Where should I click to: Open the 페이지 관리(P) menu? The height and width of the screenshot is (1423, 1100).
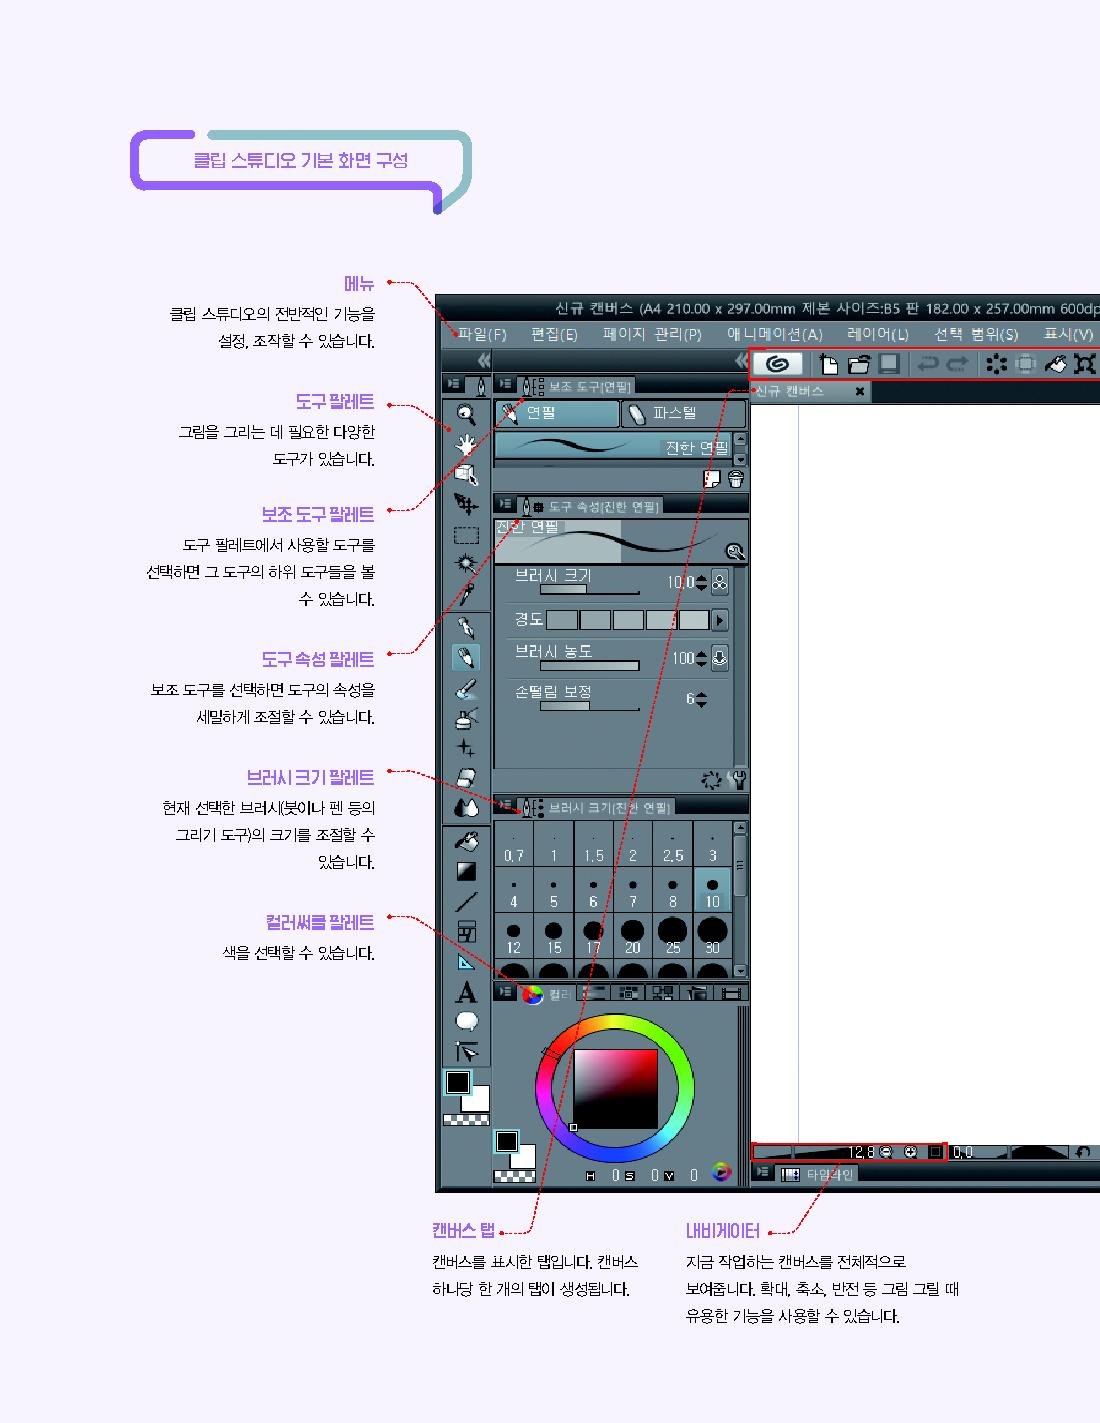pos(652,334)
